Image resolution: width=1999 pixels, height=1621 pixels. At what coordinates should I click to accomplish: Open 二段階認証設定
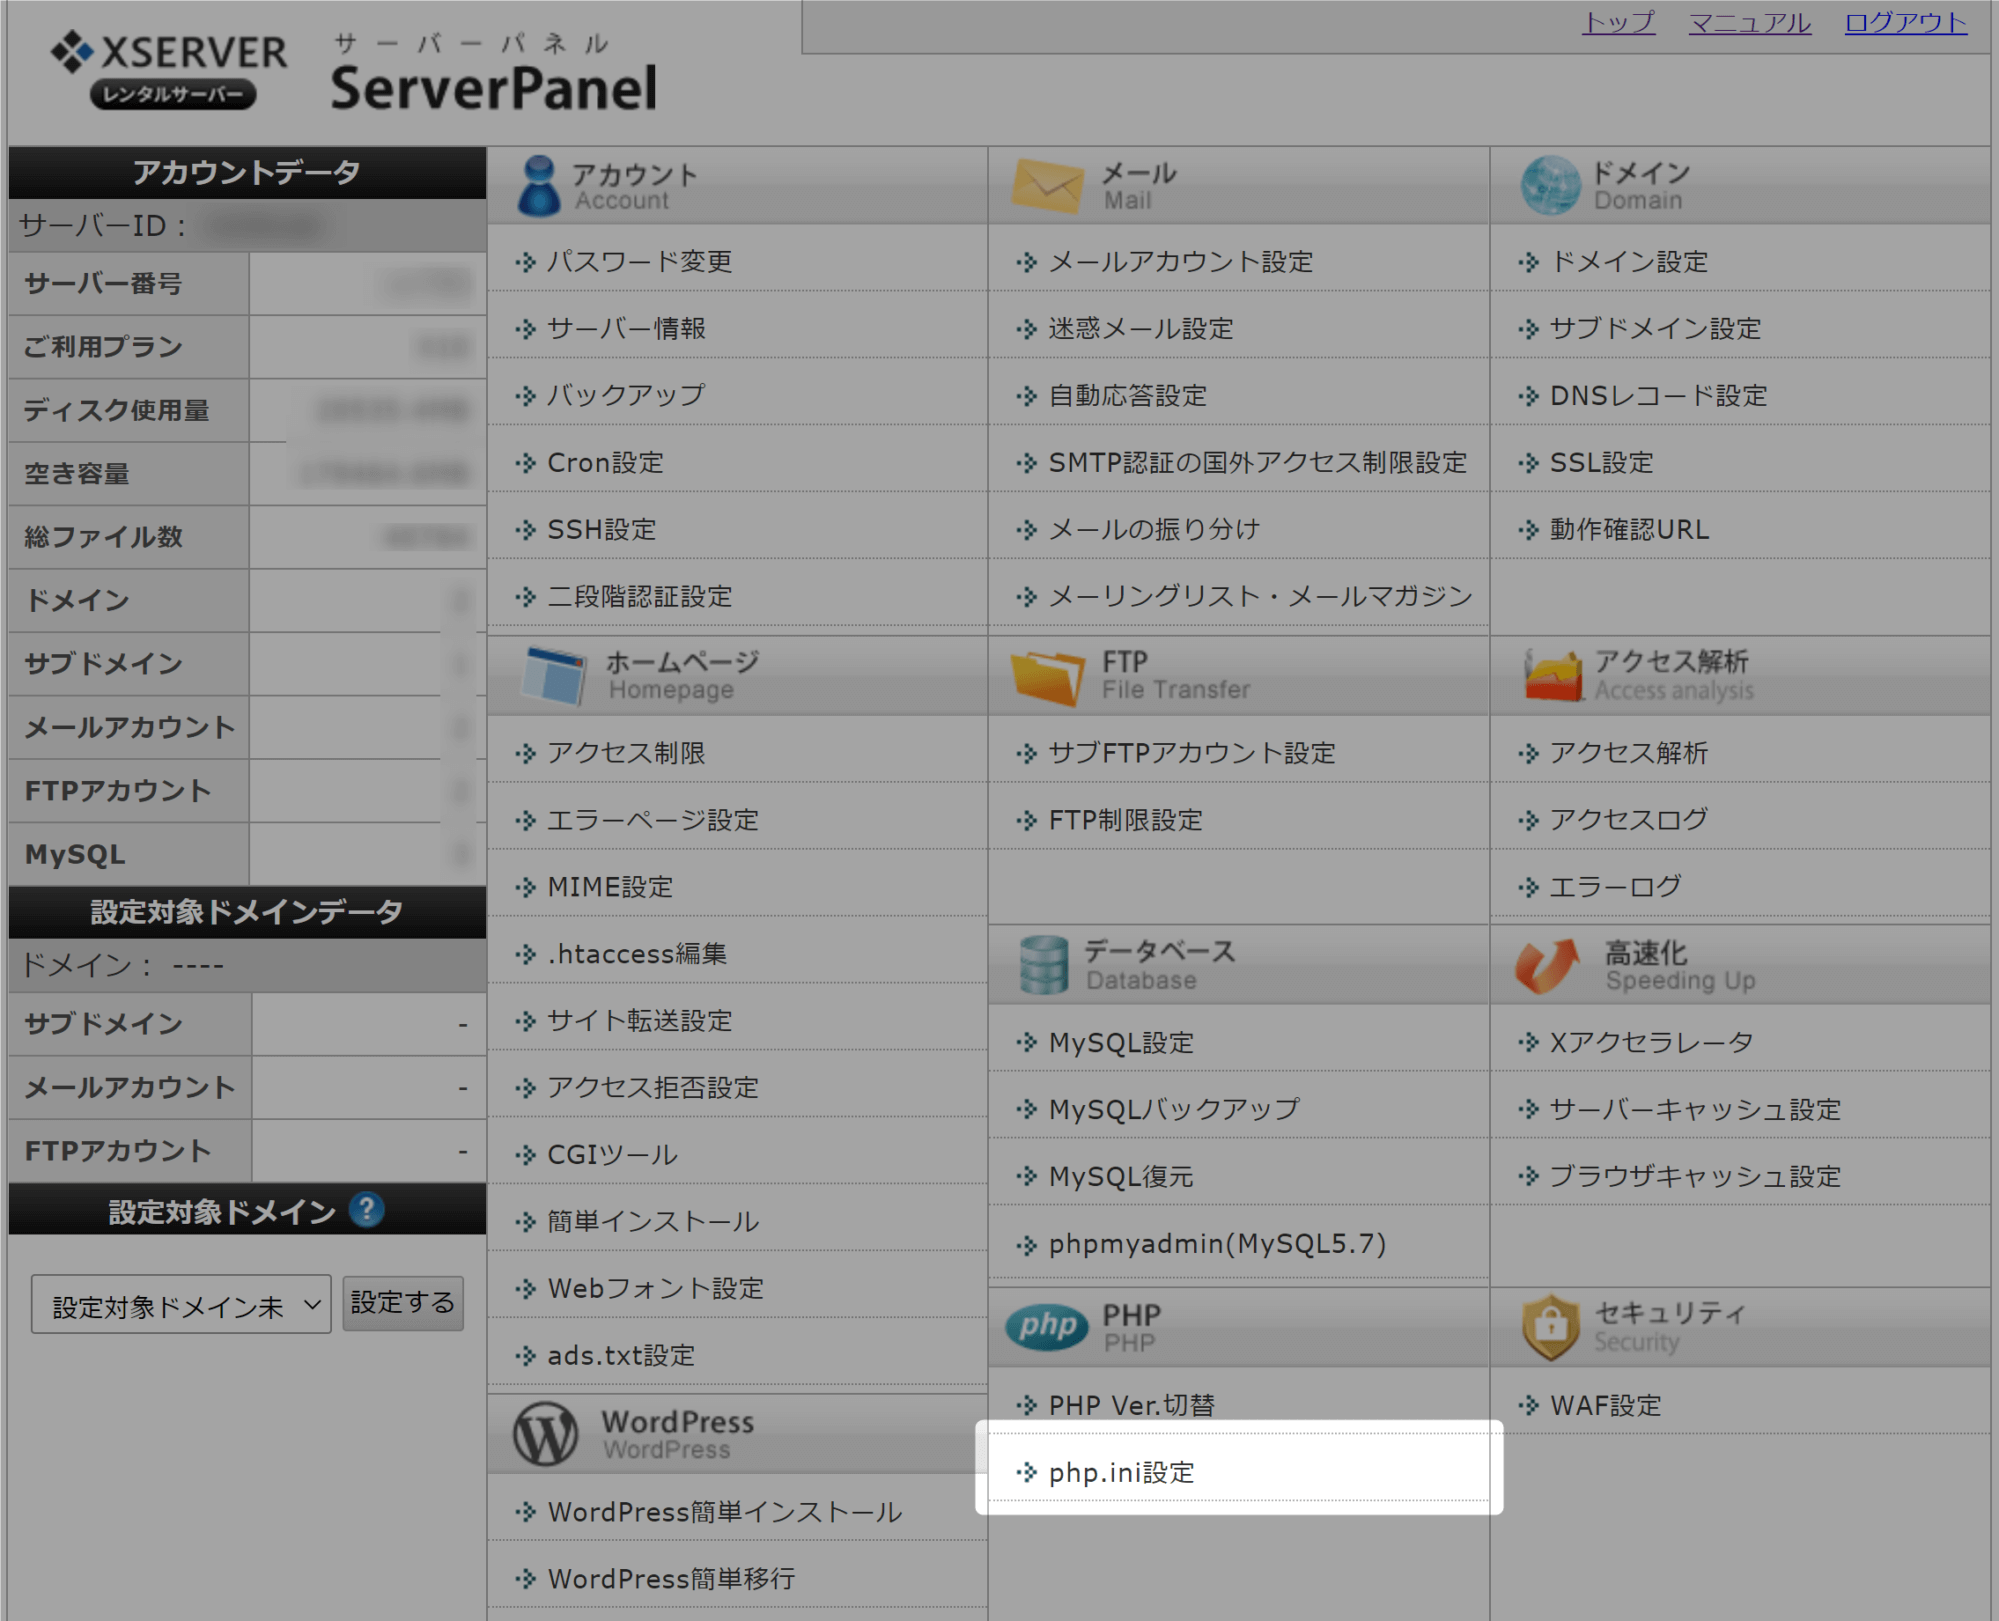pyautogui.click(x=639, y=597)
